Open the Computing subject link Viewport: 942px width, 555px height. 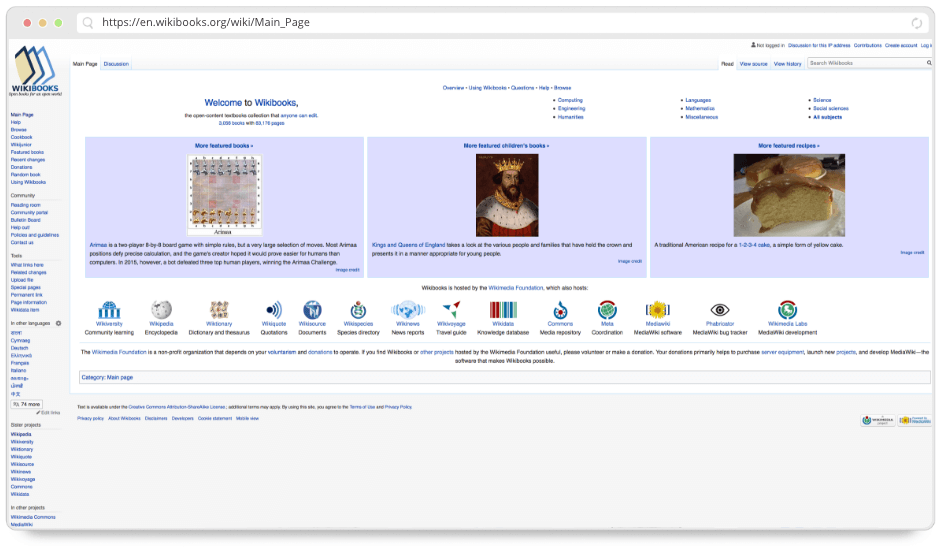(570, 100)
